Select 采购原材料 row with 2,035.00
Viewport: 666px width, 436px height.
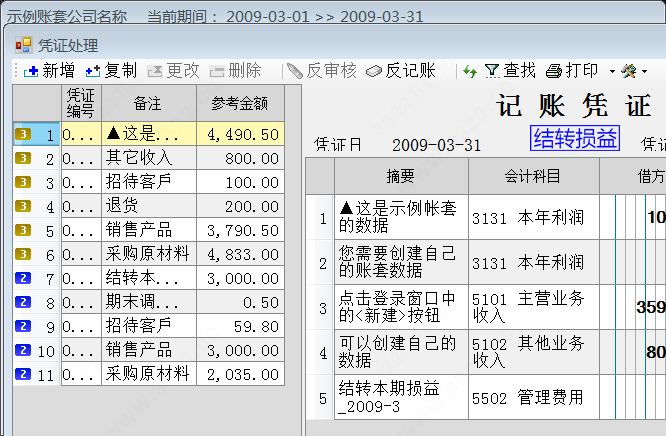point(149,374)
